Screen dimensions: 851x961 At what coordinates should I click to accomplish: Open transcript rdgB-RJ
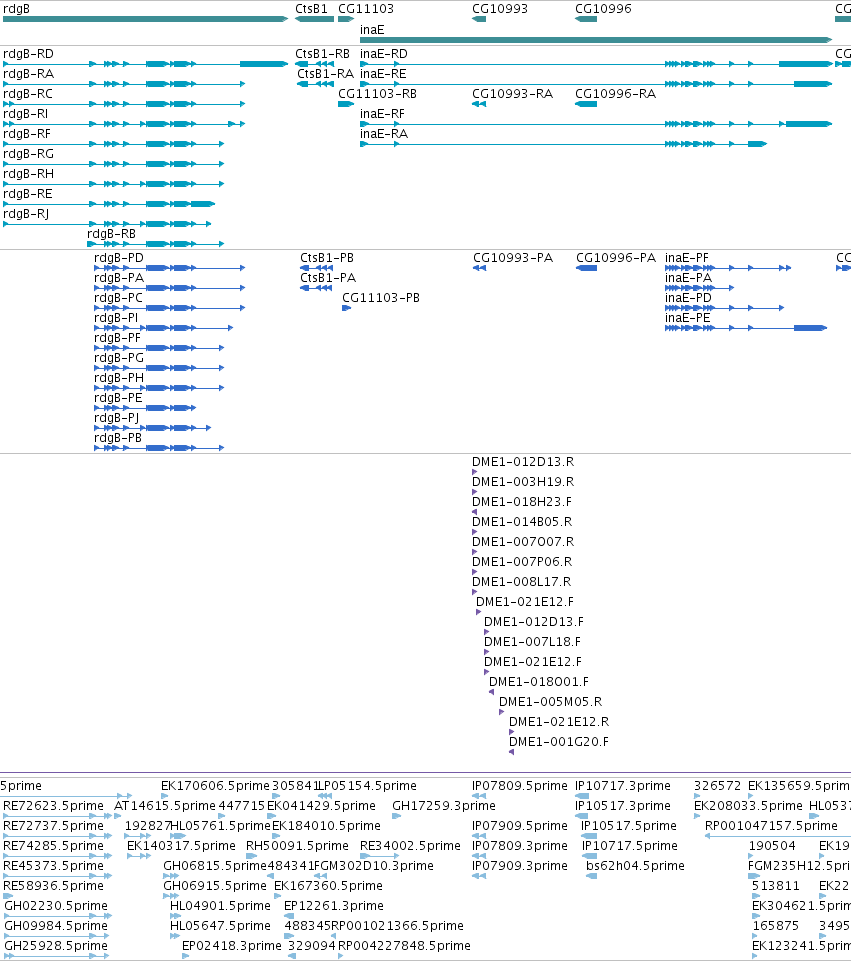(26, 214)
